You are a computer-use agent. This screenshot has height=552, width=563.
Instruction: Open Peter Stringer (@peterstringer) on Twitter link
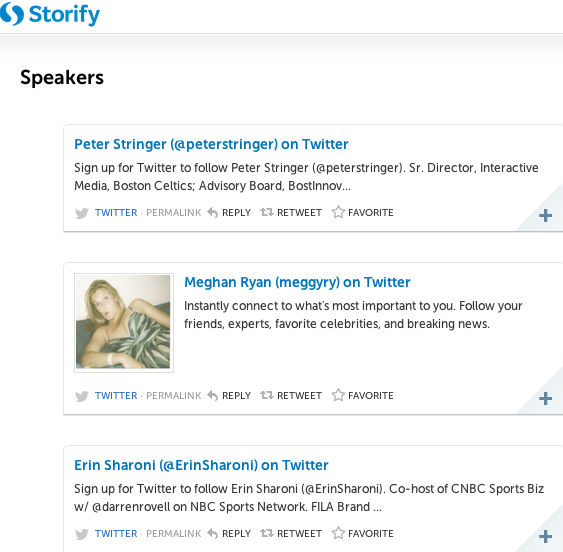211,144
